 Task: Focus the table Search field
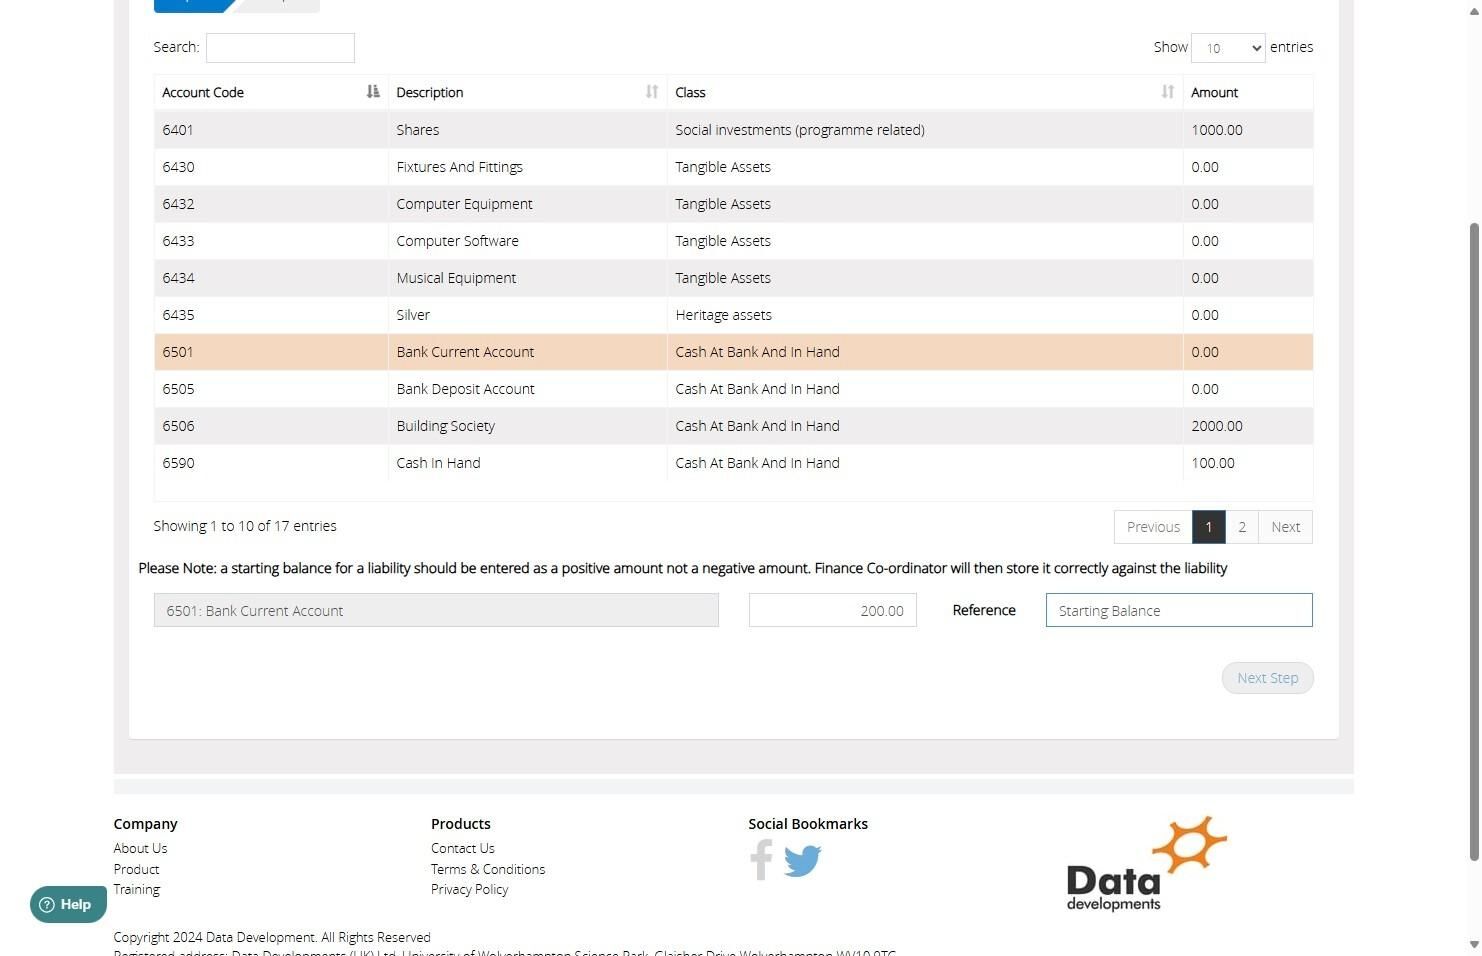coord(280,48)
